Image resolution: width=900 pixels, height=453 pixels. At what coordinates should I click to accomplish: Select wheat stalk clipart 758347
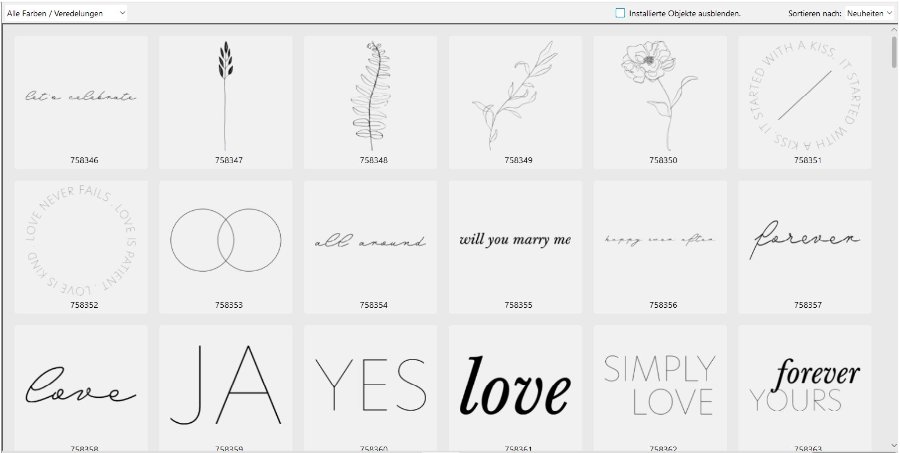[x=226, y=102]
